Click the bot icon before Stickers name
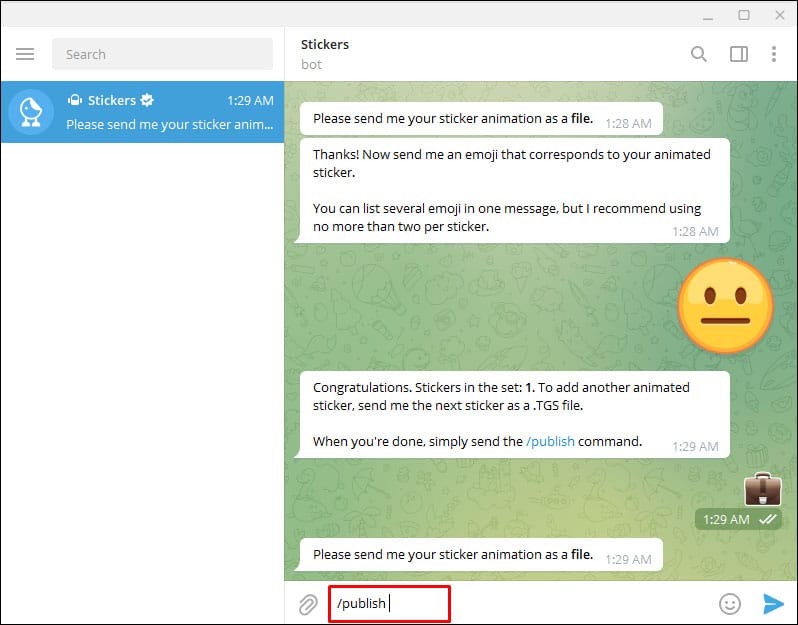 pos(75,100)
